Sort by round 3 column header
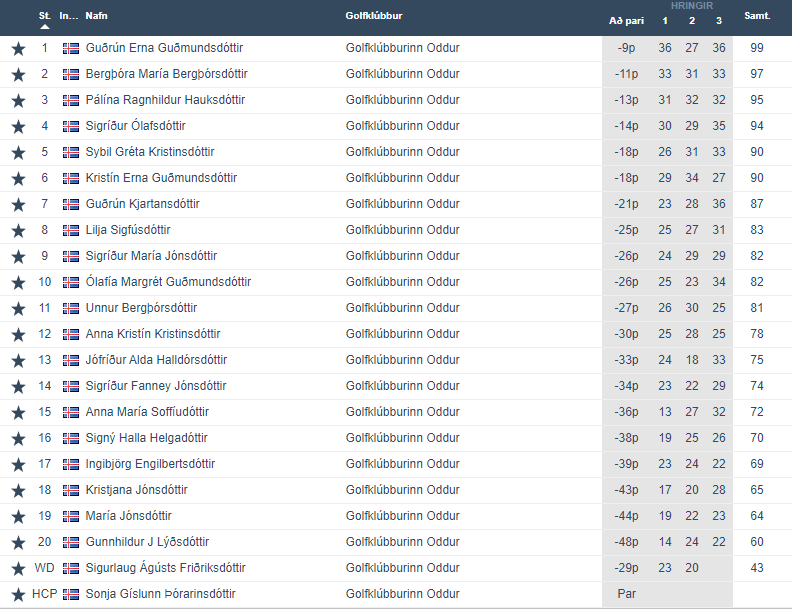The image size is (792, 609). tap(719, 21)
